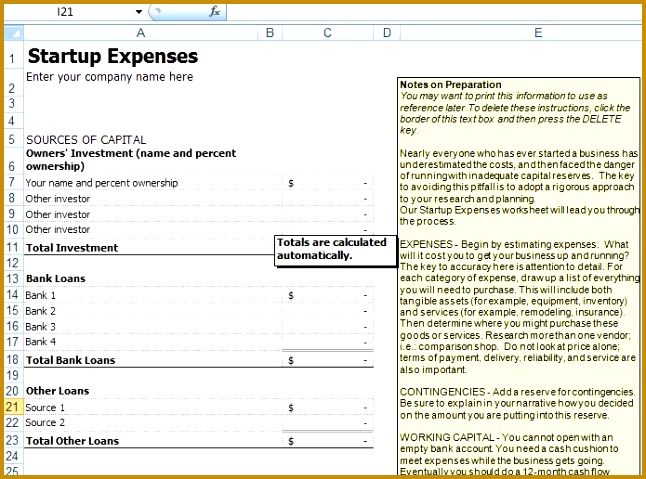Click 'Totals are calculated automatically' callout

pyautogui.click(x=335, y=251)
